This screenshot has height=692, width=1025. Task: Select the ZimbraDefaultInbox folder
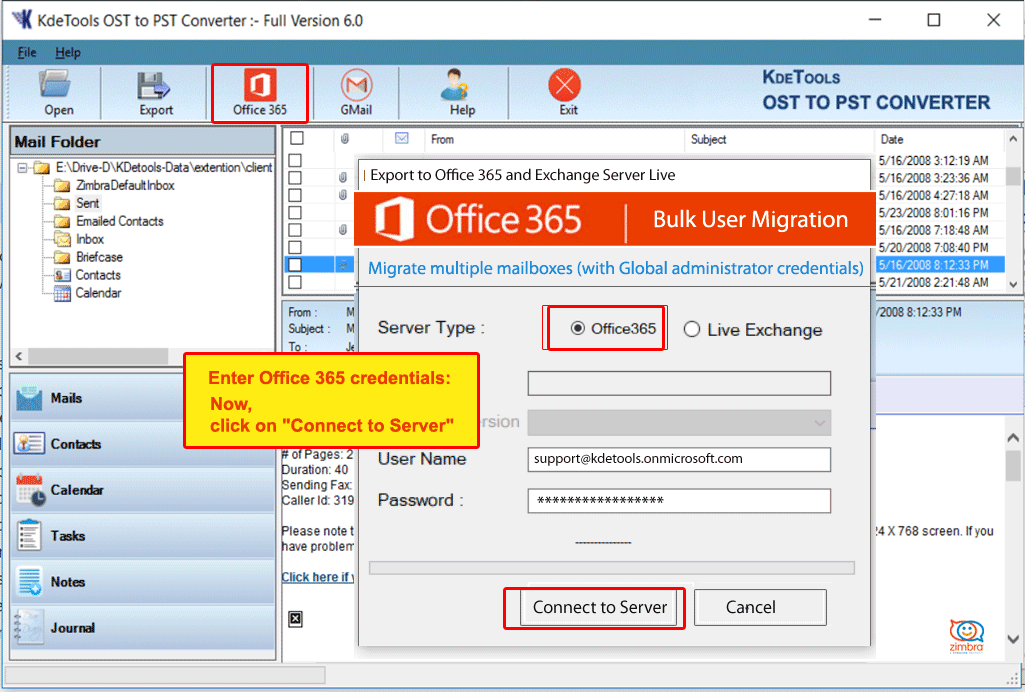pyautogui.click(x=125, y=186)
